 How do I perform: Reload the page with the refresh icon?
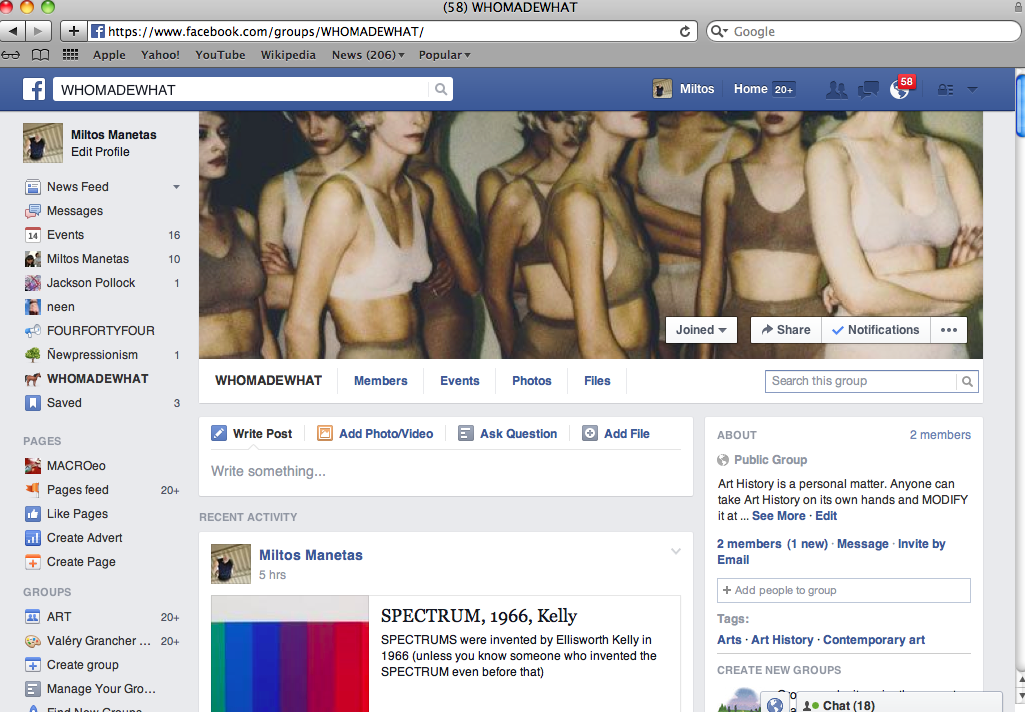click(684, 31)
